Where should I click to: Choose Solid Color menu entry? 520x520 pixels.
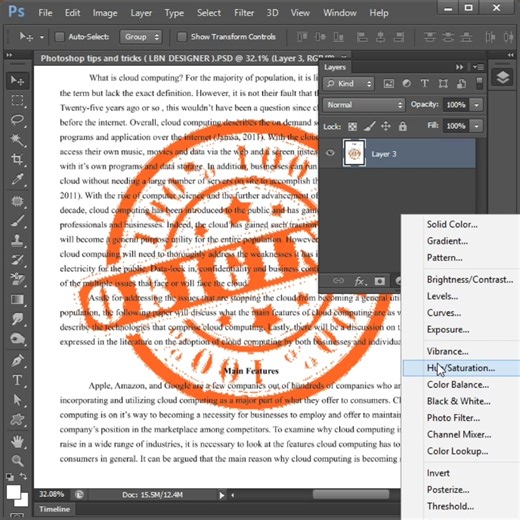461,224
